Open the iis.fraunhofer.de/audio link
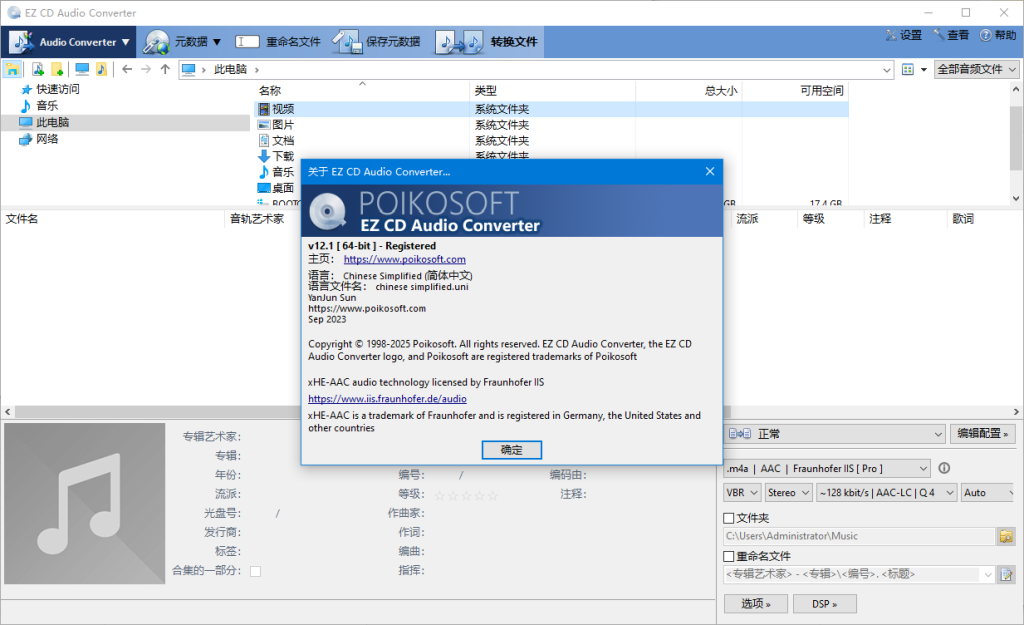This screenshot has height=625, width=1024. (387, 398)
